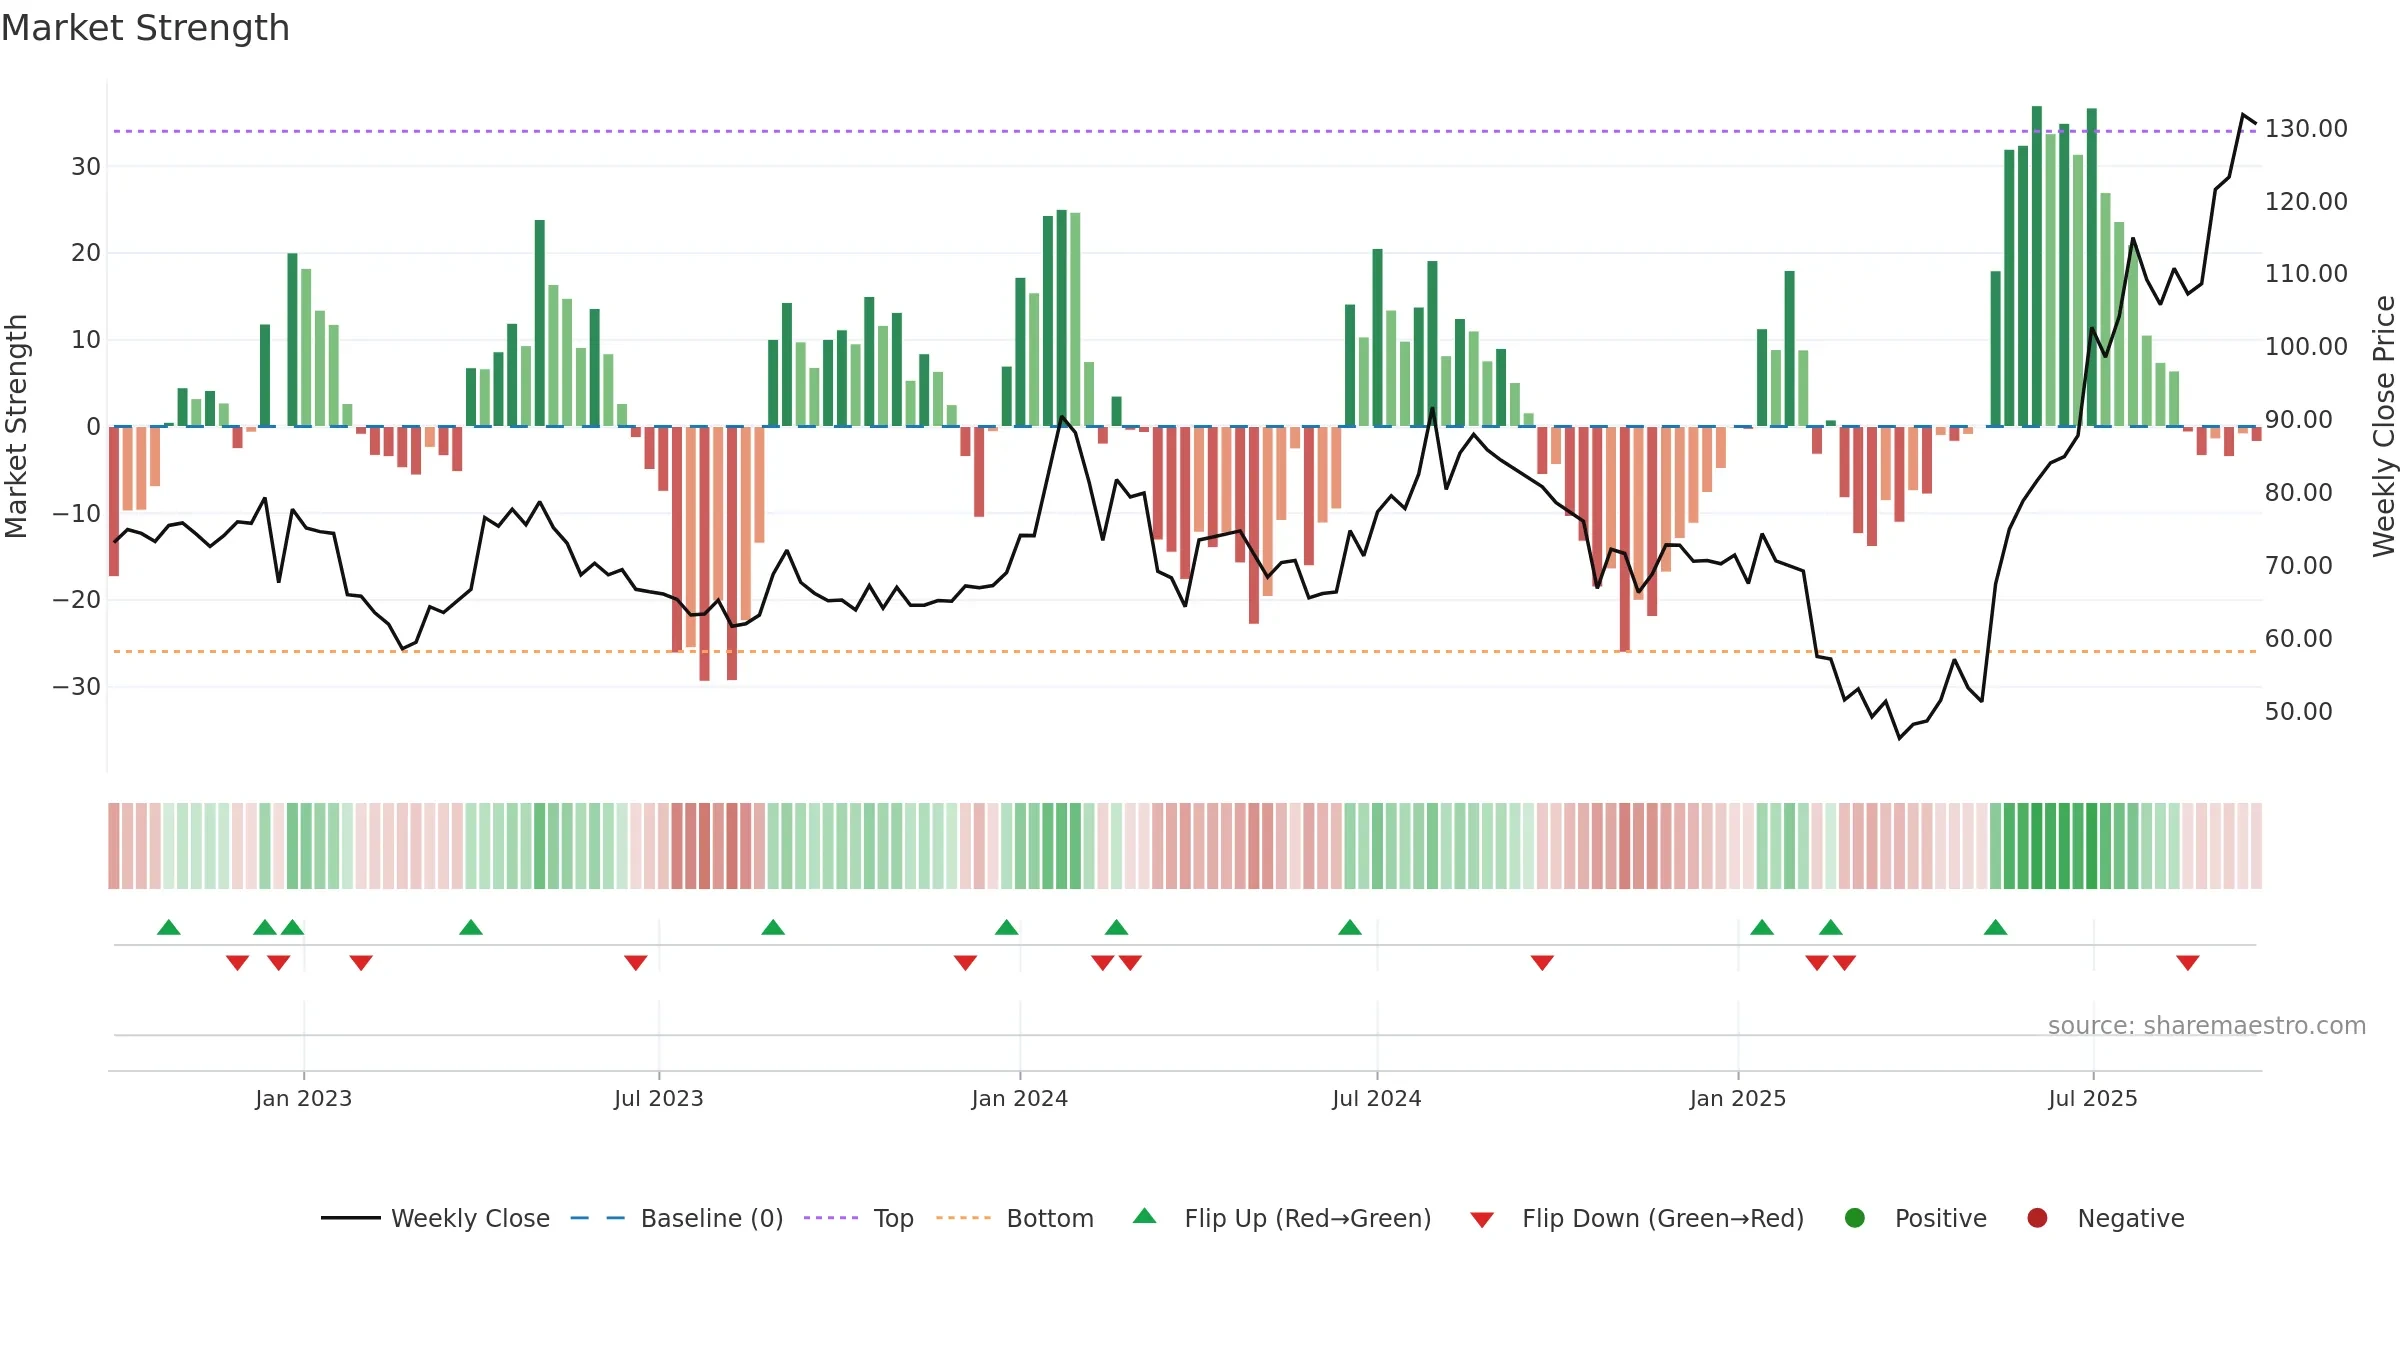Click the dark red Negative legend circle
Image resolution: width=2400 pixels, height=1350 pixels.
[x=2037, y=1218]
